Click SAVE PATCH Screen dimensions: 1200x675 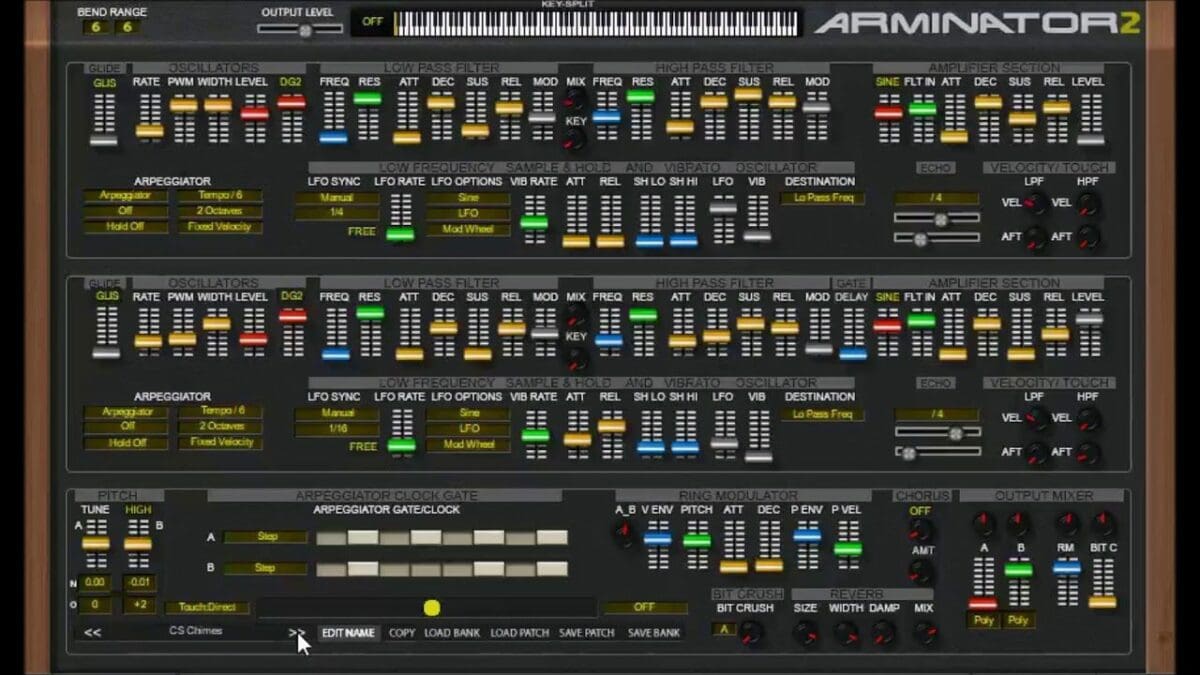click(x=587, y=633)
